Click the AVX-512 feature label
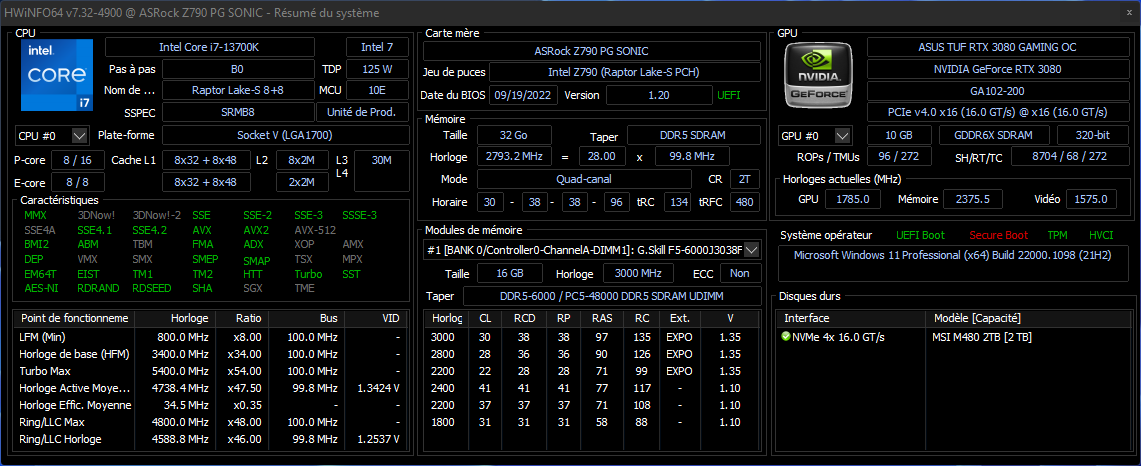 [x=315, y=230]
